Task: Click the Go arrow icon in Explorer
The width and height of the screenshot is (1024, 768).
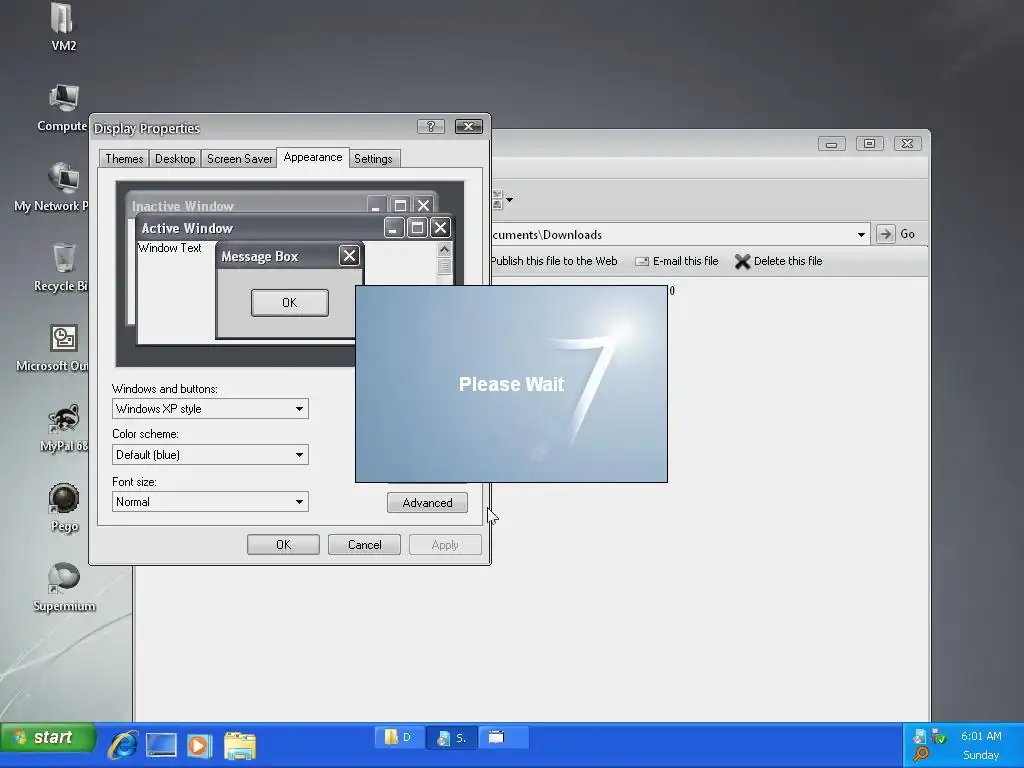Action: tap(886, 234)
